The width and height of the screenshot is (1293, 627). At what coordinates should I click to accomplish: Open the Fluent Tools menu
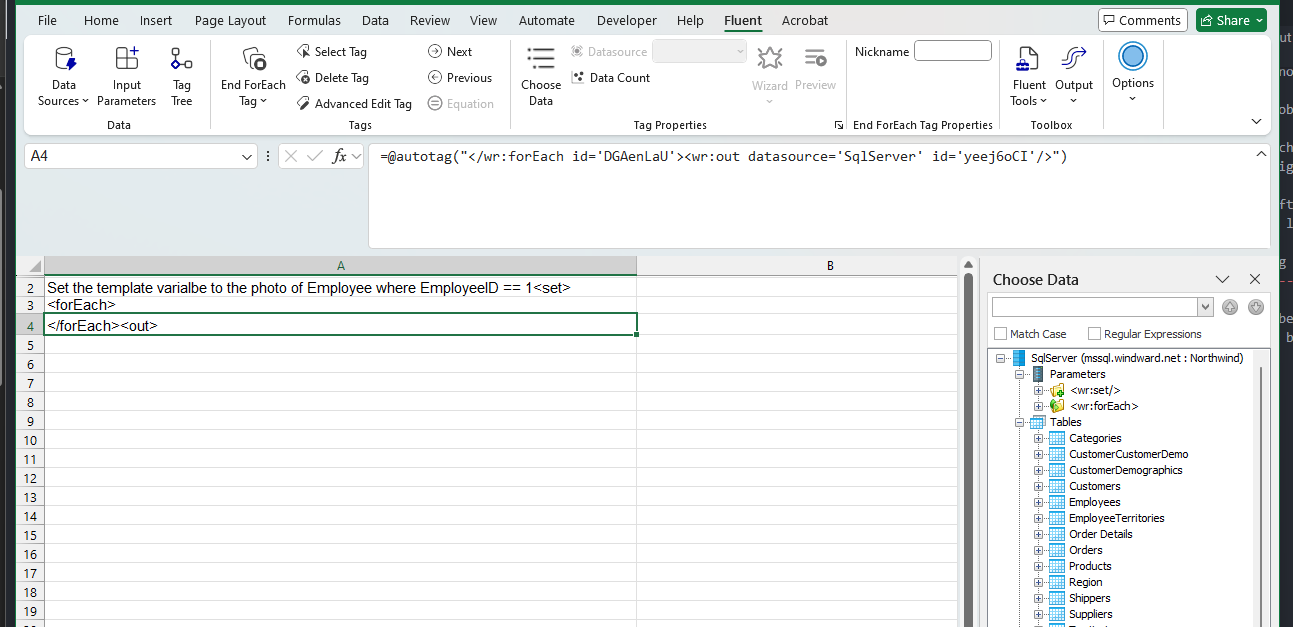[1029, 76]
